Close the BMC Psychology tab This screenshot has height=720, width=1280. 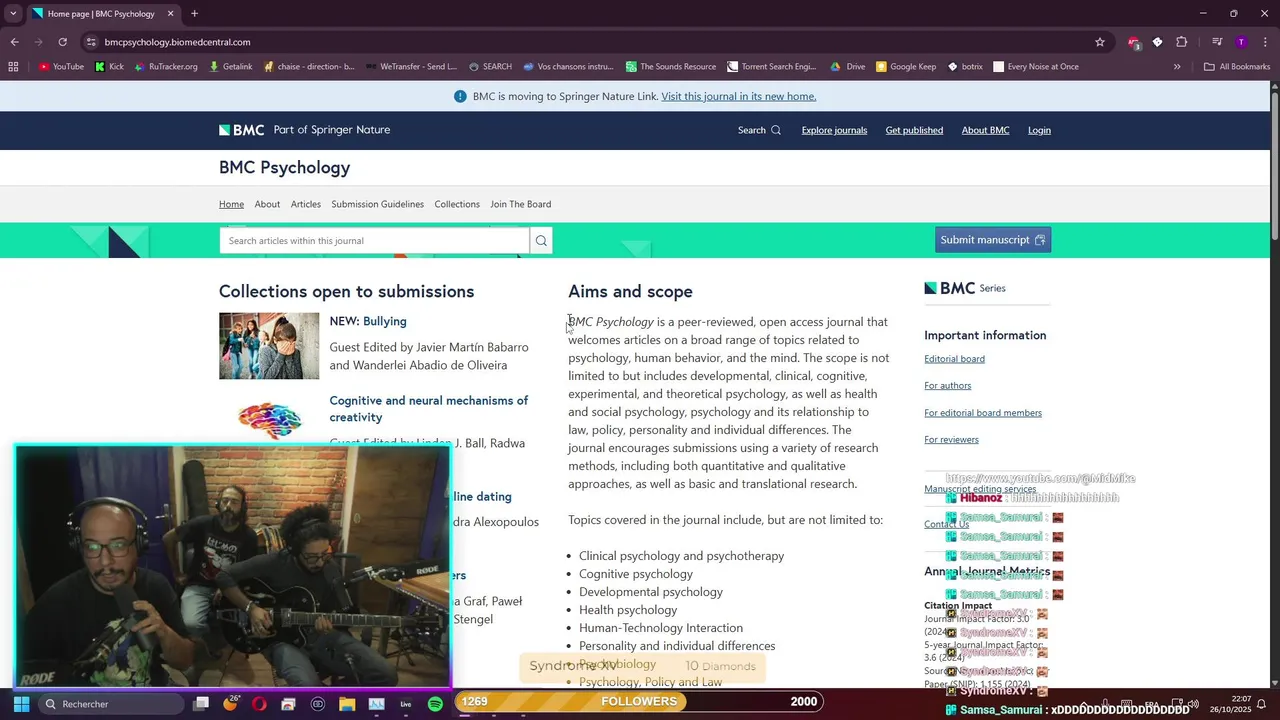click(x=170, y=14)
